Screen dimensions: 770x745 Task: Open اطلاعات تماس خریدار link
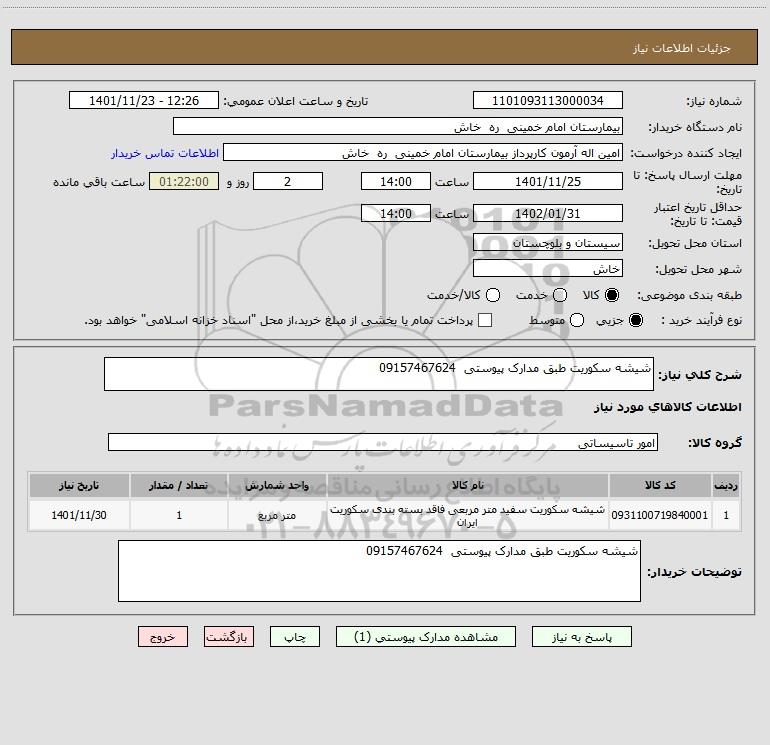point(165,153)
